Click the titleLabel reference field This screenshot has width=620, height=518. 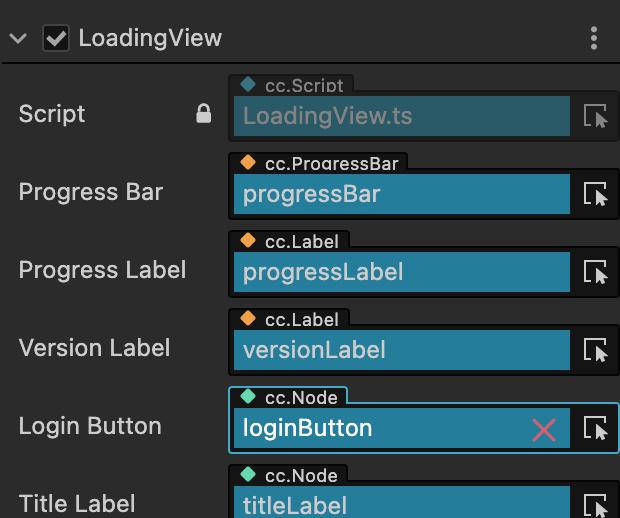pos(400,505)
